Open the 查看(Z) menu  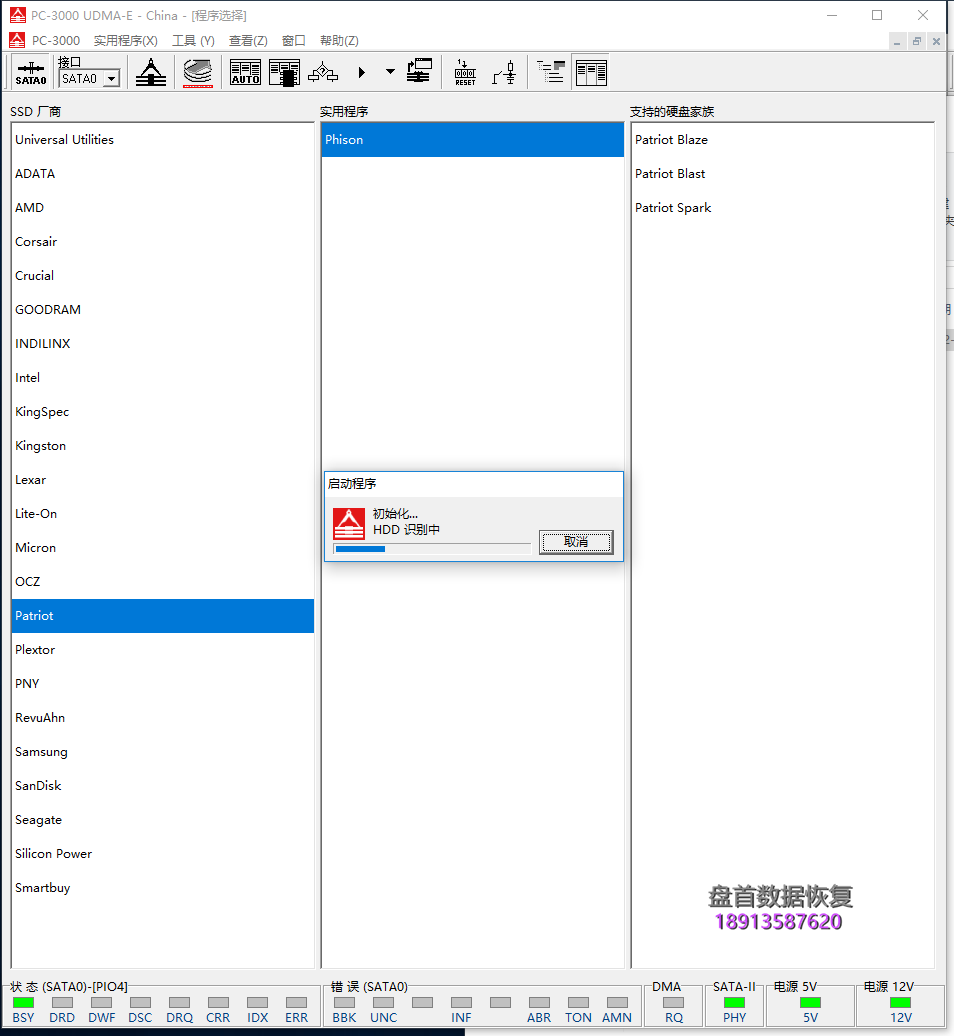[248, 40]
